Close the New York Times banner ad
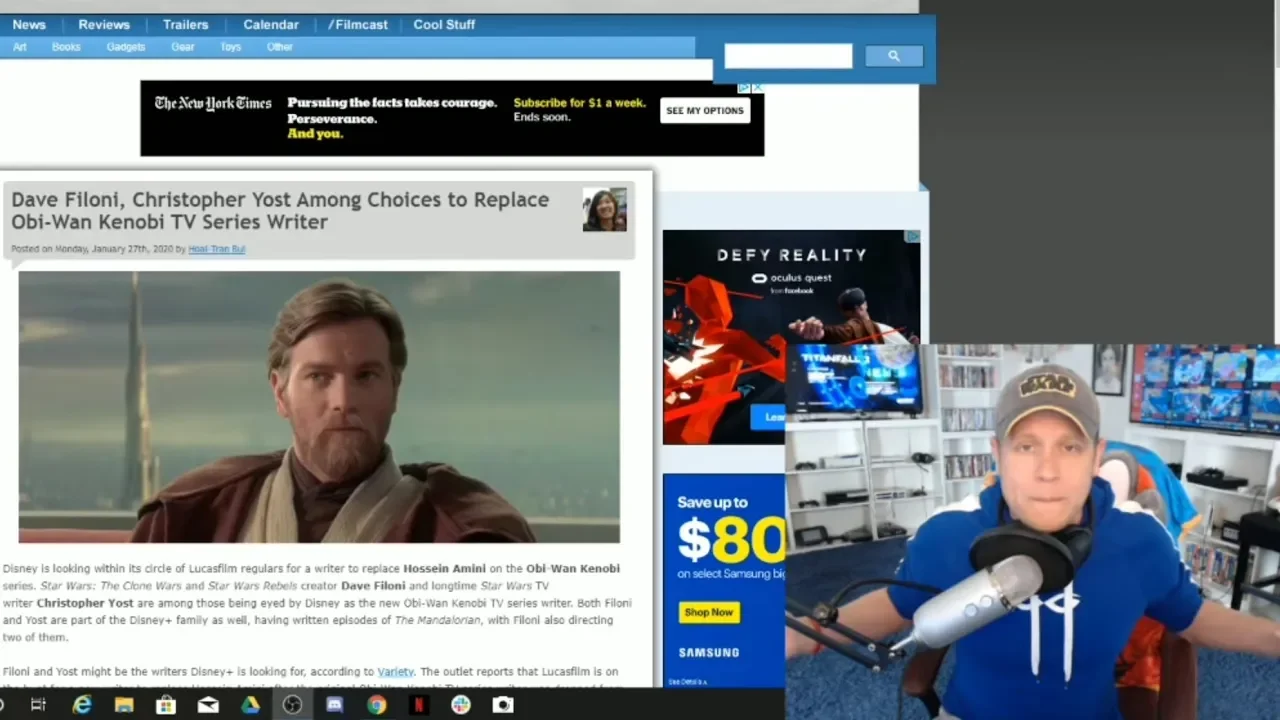The width and height of the screenshot is (1280, 720). click(x=758, y=87)
